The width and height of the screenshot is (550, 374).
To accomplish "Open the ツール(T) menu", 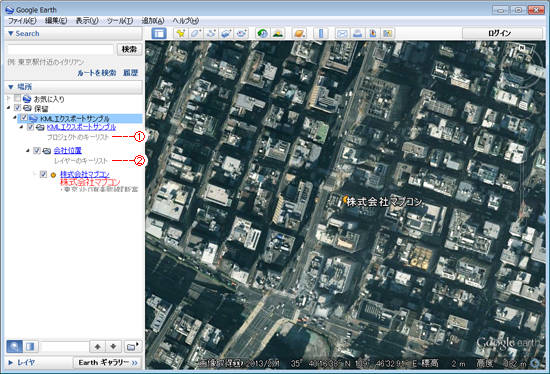I will tap(120, 21).
